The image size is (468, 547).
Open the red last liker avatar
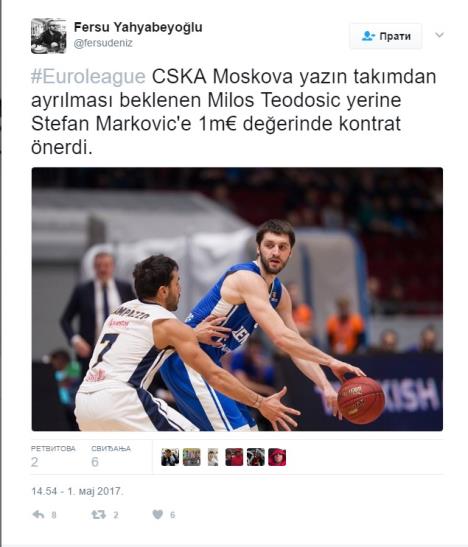(x=277, y=457)
